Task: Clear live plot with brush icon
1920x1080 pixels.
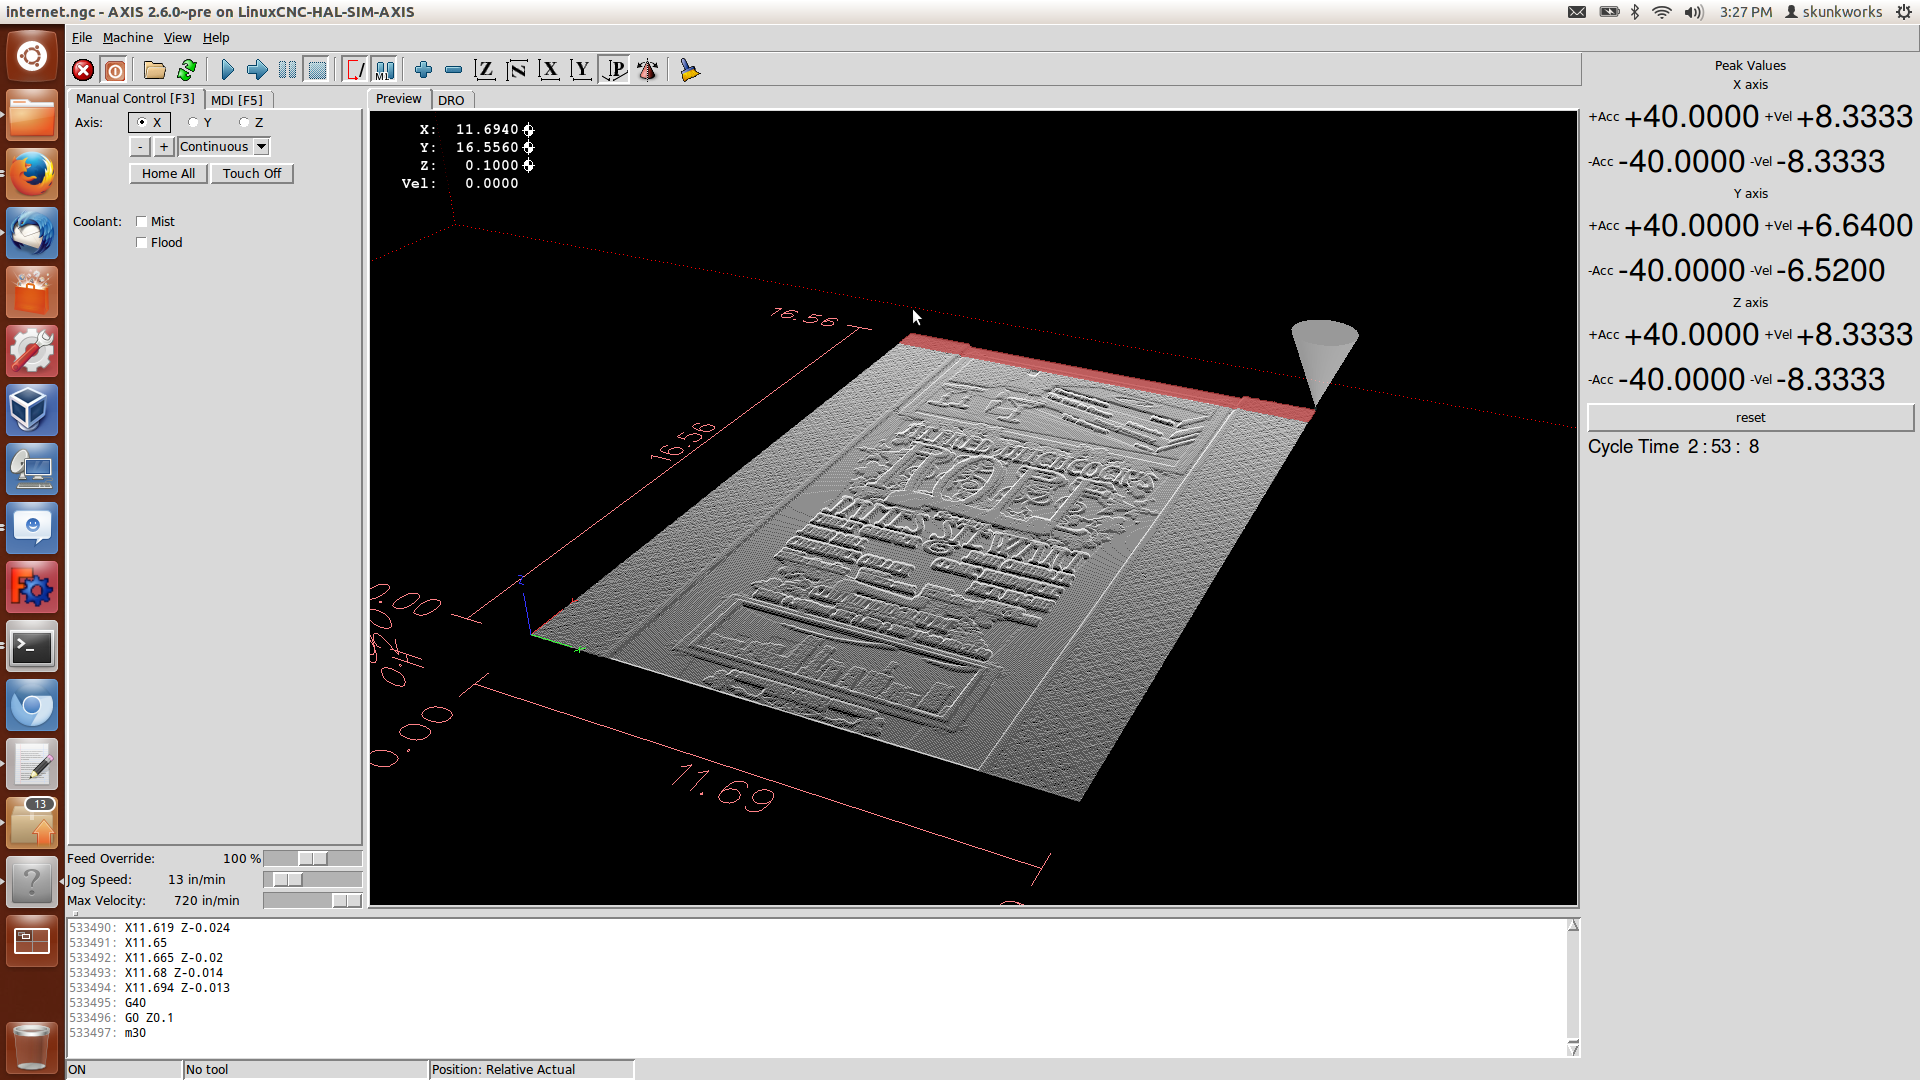Action: [689, 70]
